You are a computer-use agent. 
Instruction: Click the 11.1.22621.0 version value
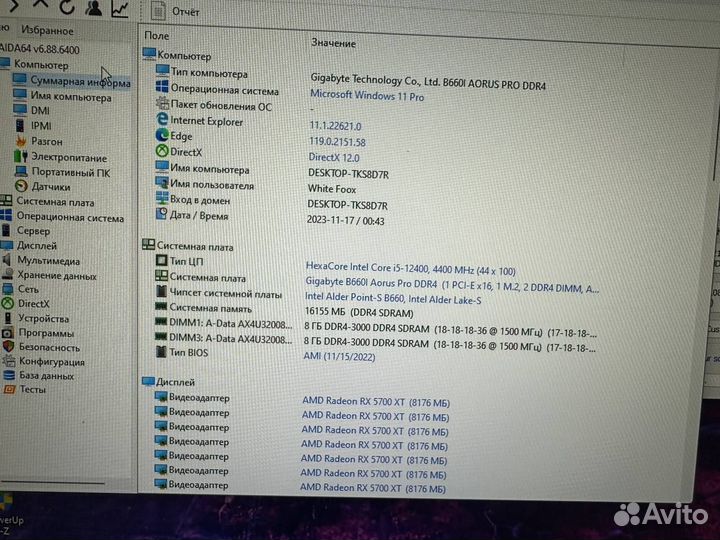coord(335,126)
